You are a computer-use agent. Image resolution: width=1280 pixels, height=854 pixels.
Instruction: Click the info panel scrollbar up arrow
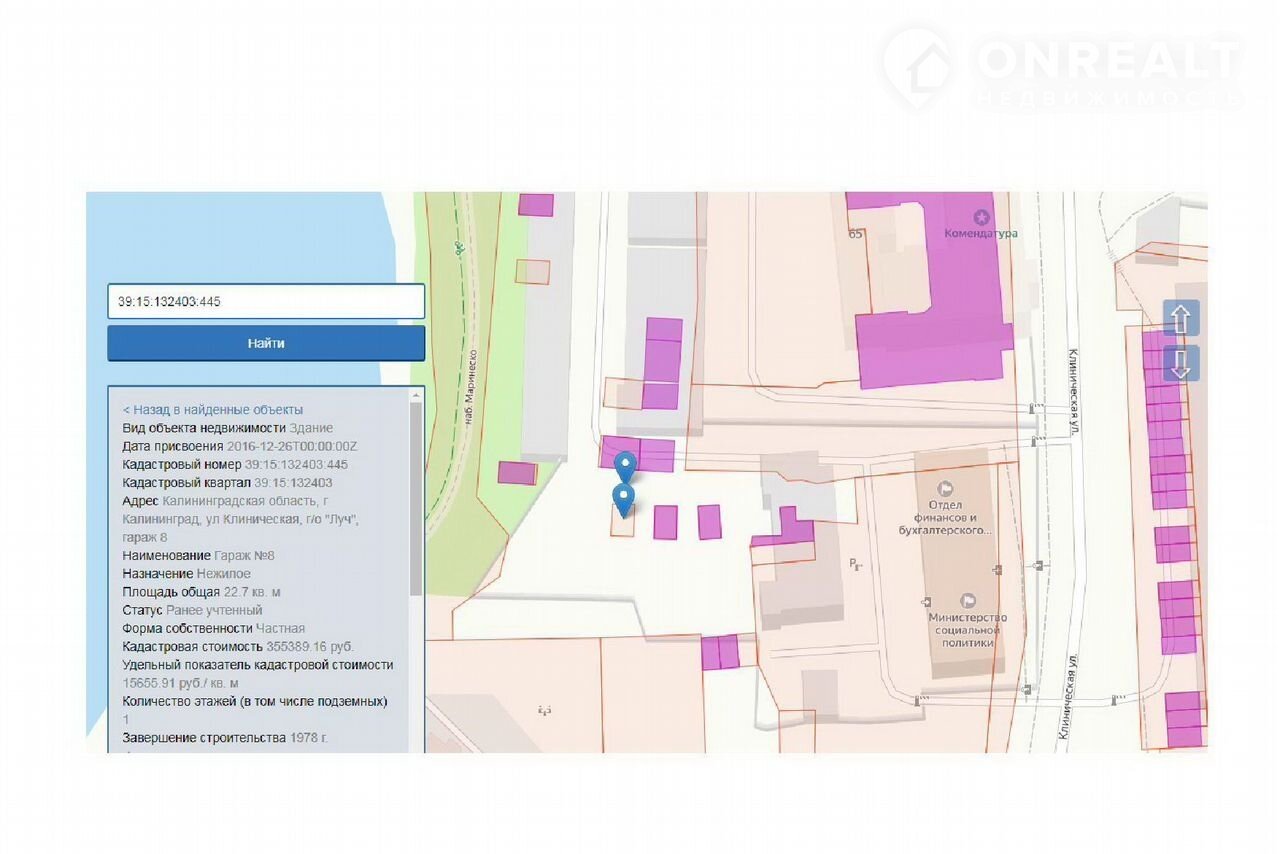417,396
